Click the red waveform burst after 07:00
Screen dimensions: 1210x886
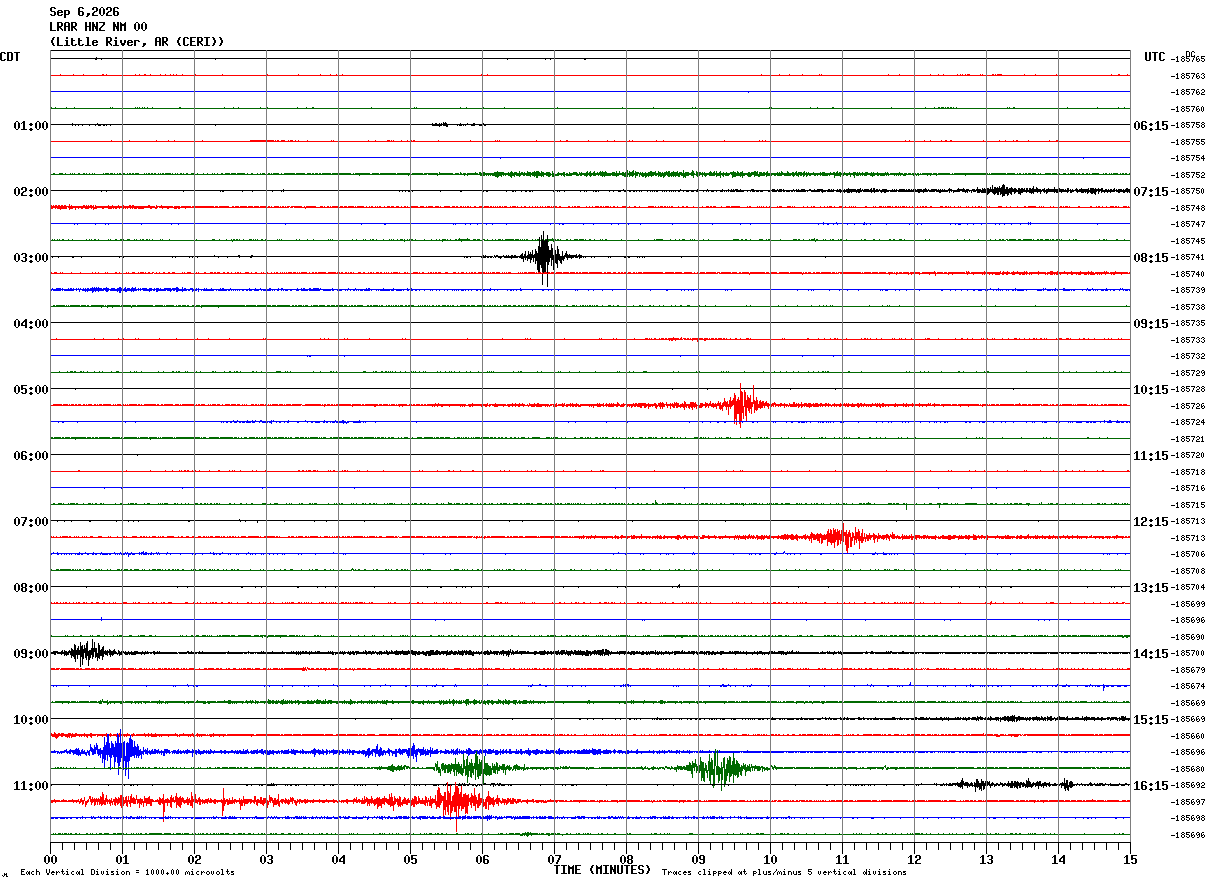click(845, 537)
